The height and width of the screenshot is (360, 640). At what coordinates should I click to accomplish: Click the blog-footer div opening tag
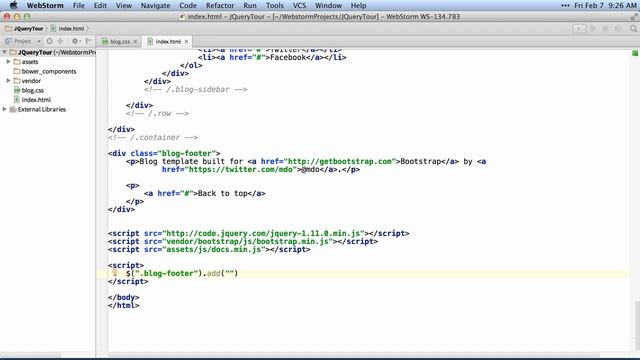click(x=164, y=153)
